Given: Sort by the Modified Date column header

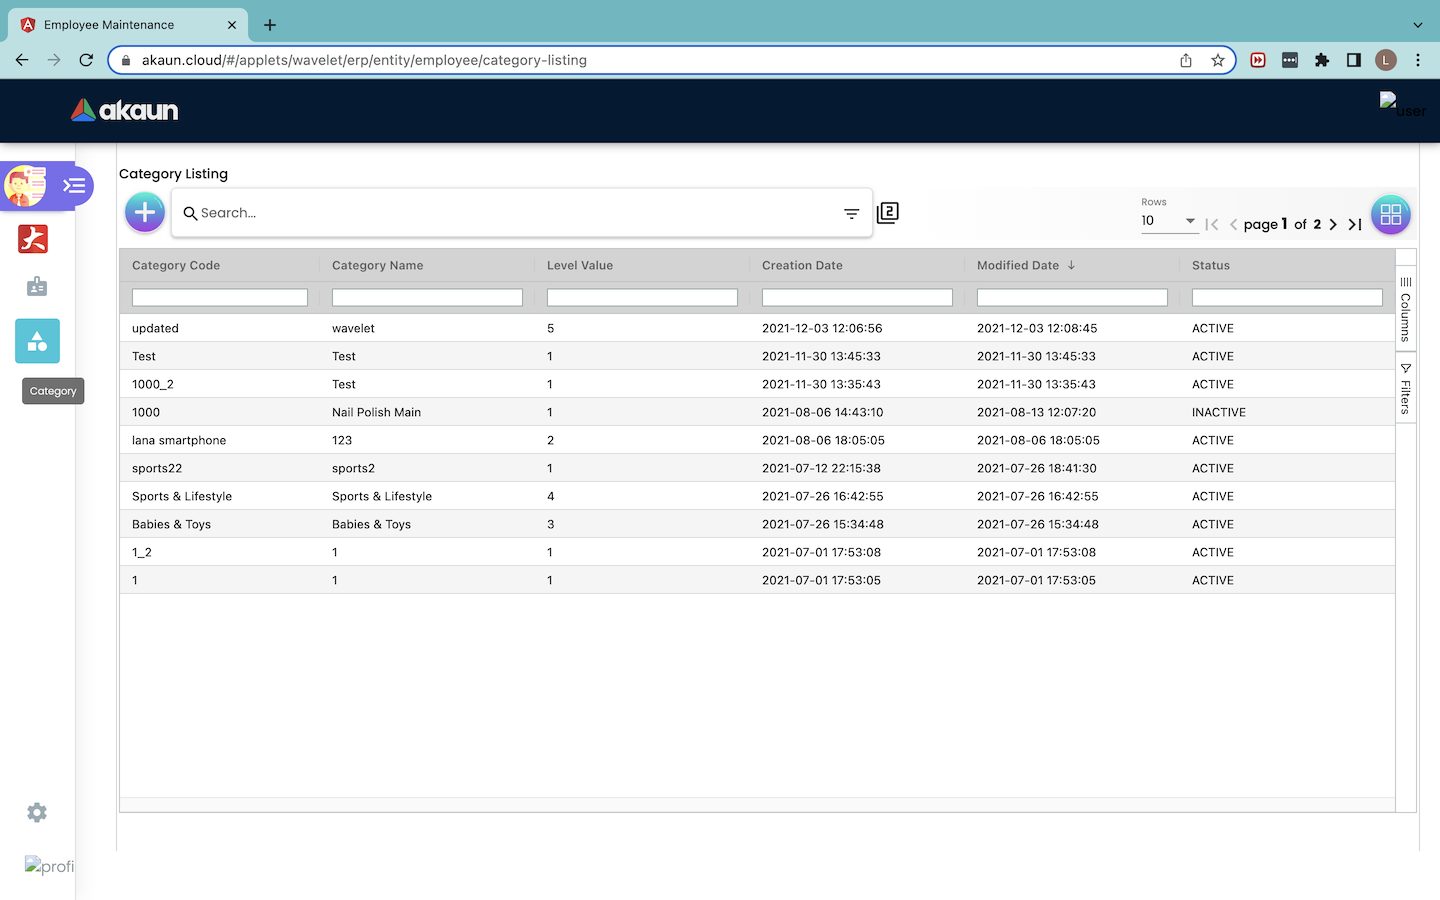Looking at the screenshot, I should tap(1017, 265).
